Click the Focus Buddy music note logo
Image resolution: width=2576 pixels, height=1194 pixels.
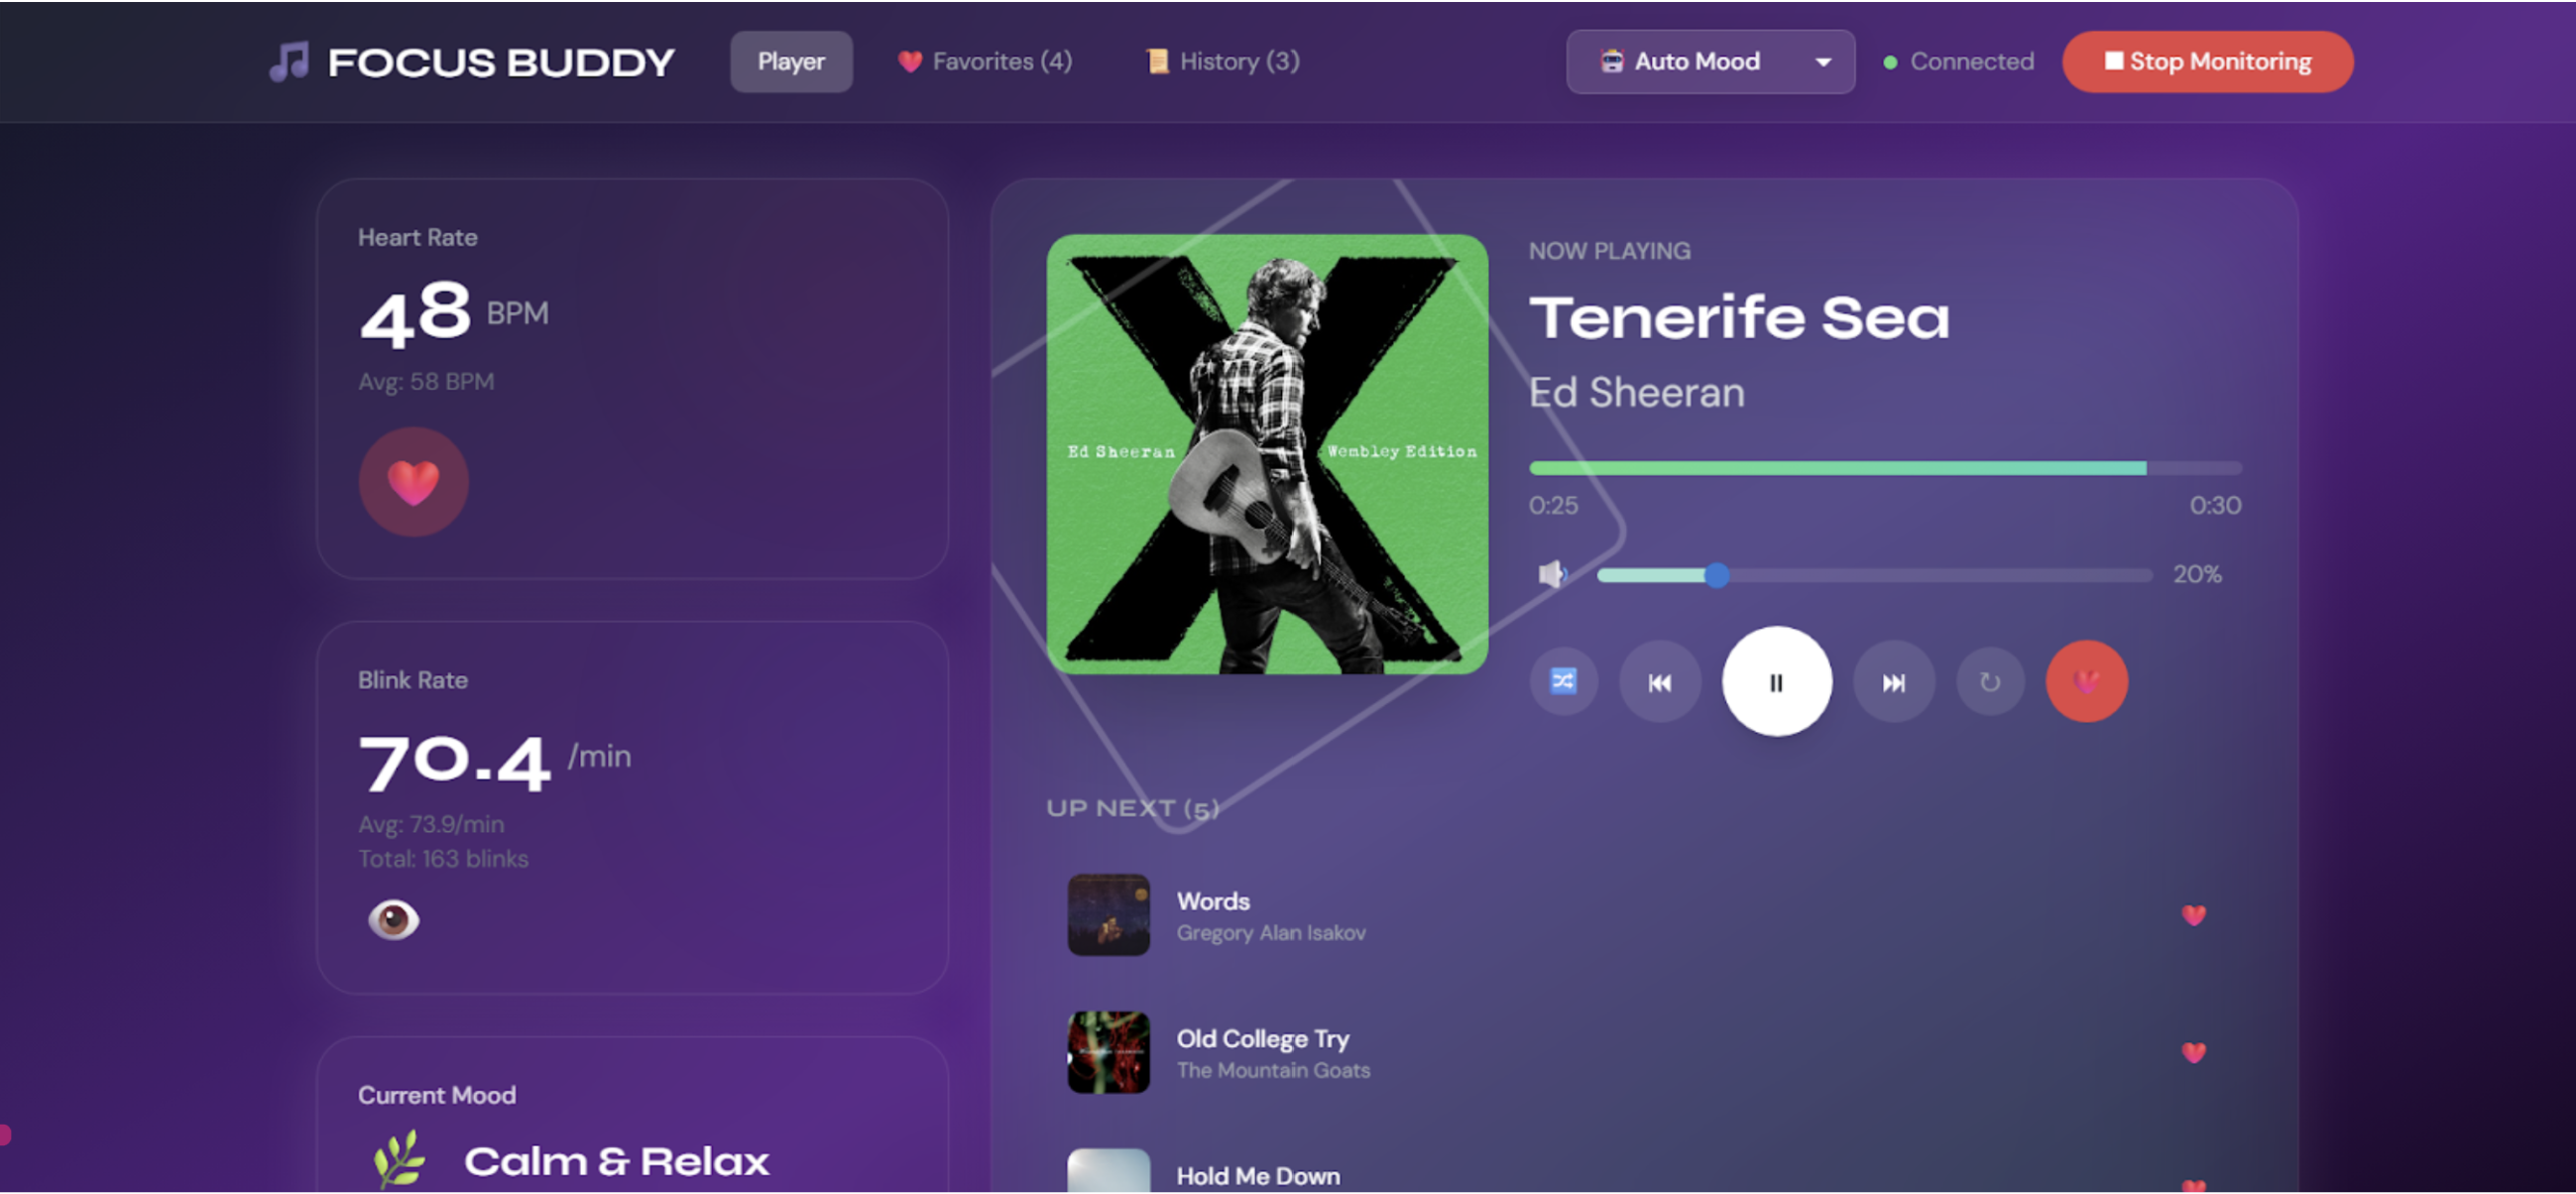pyautogui.click(x=290, y=62)
